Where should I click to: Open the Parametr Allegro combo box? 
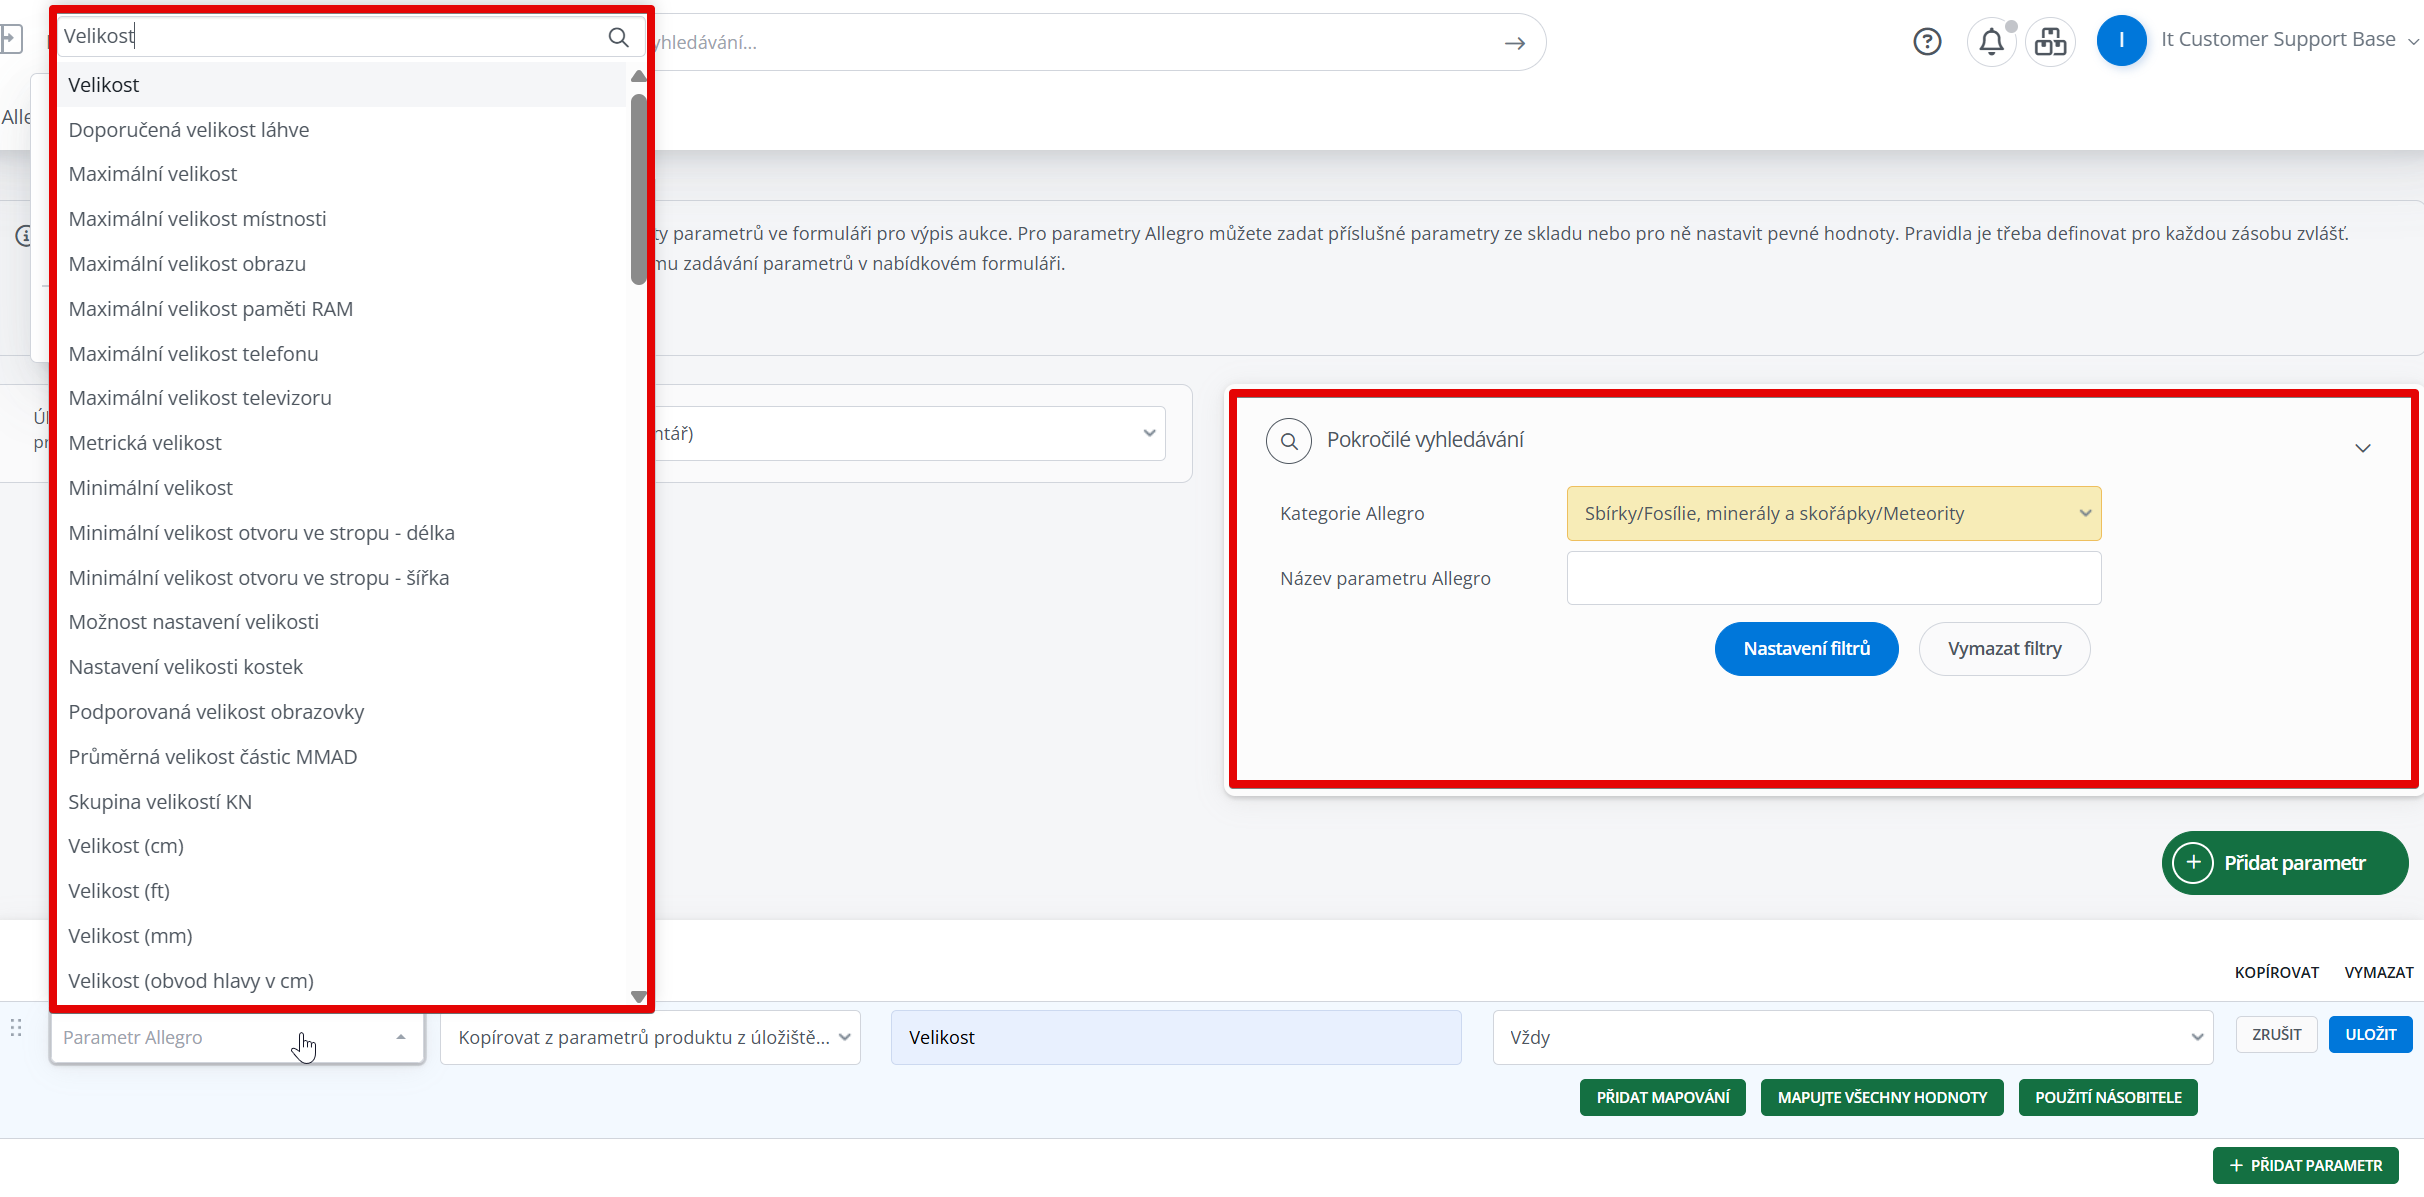[x=237, y=1038]
